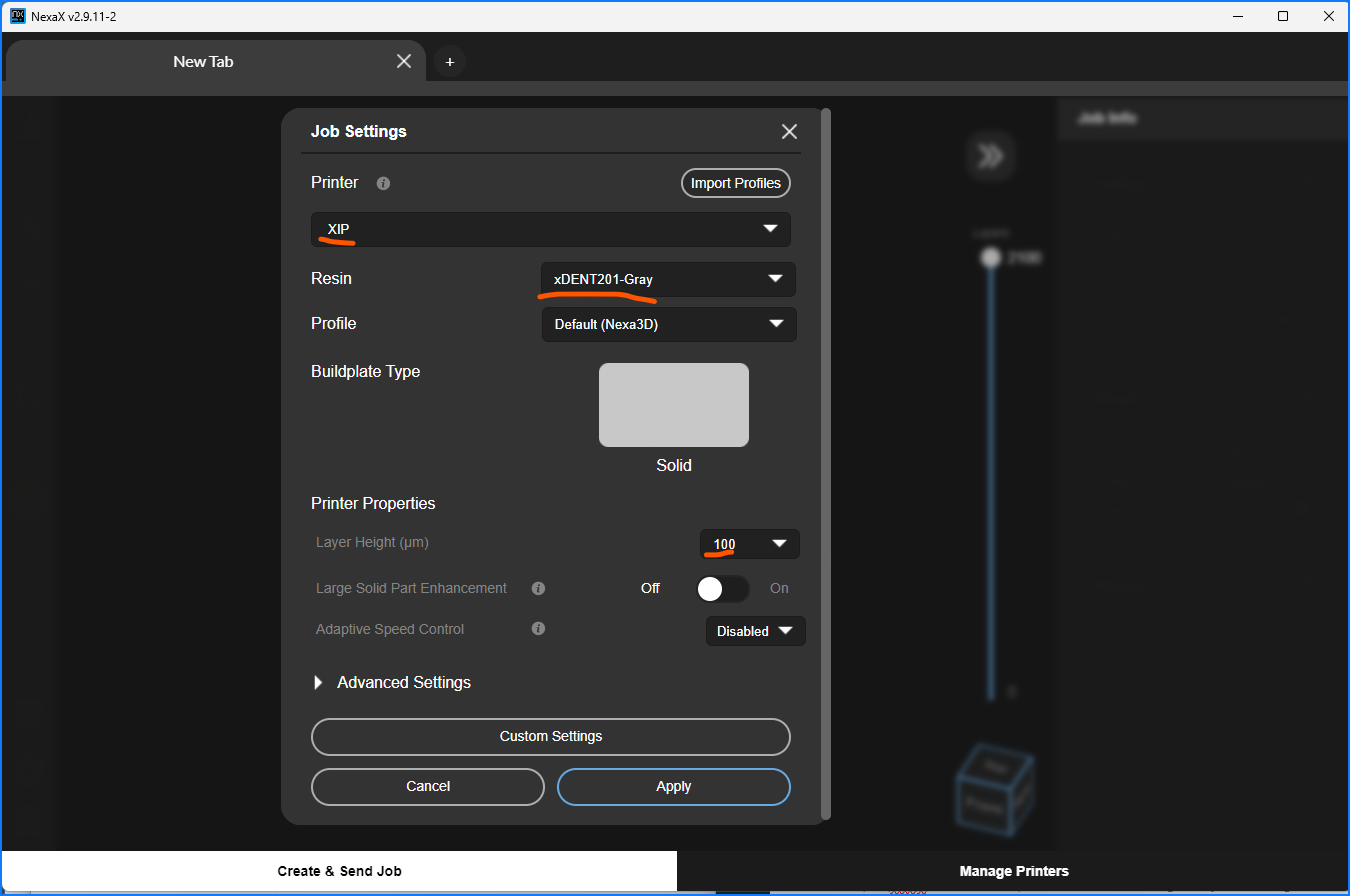
Task: Add a new tab with the plus button
Action: [450, 62]
